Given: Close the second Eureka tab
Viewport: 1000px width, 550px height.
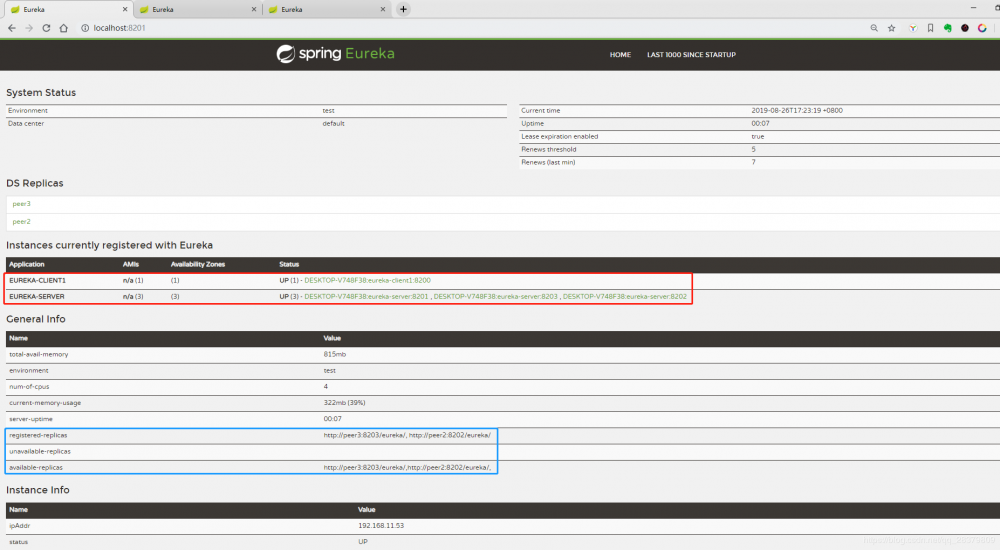Looking at the screenshot, I should [x=254, y=10].
